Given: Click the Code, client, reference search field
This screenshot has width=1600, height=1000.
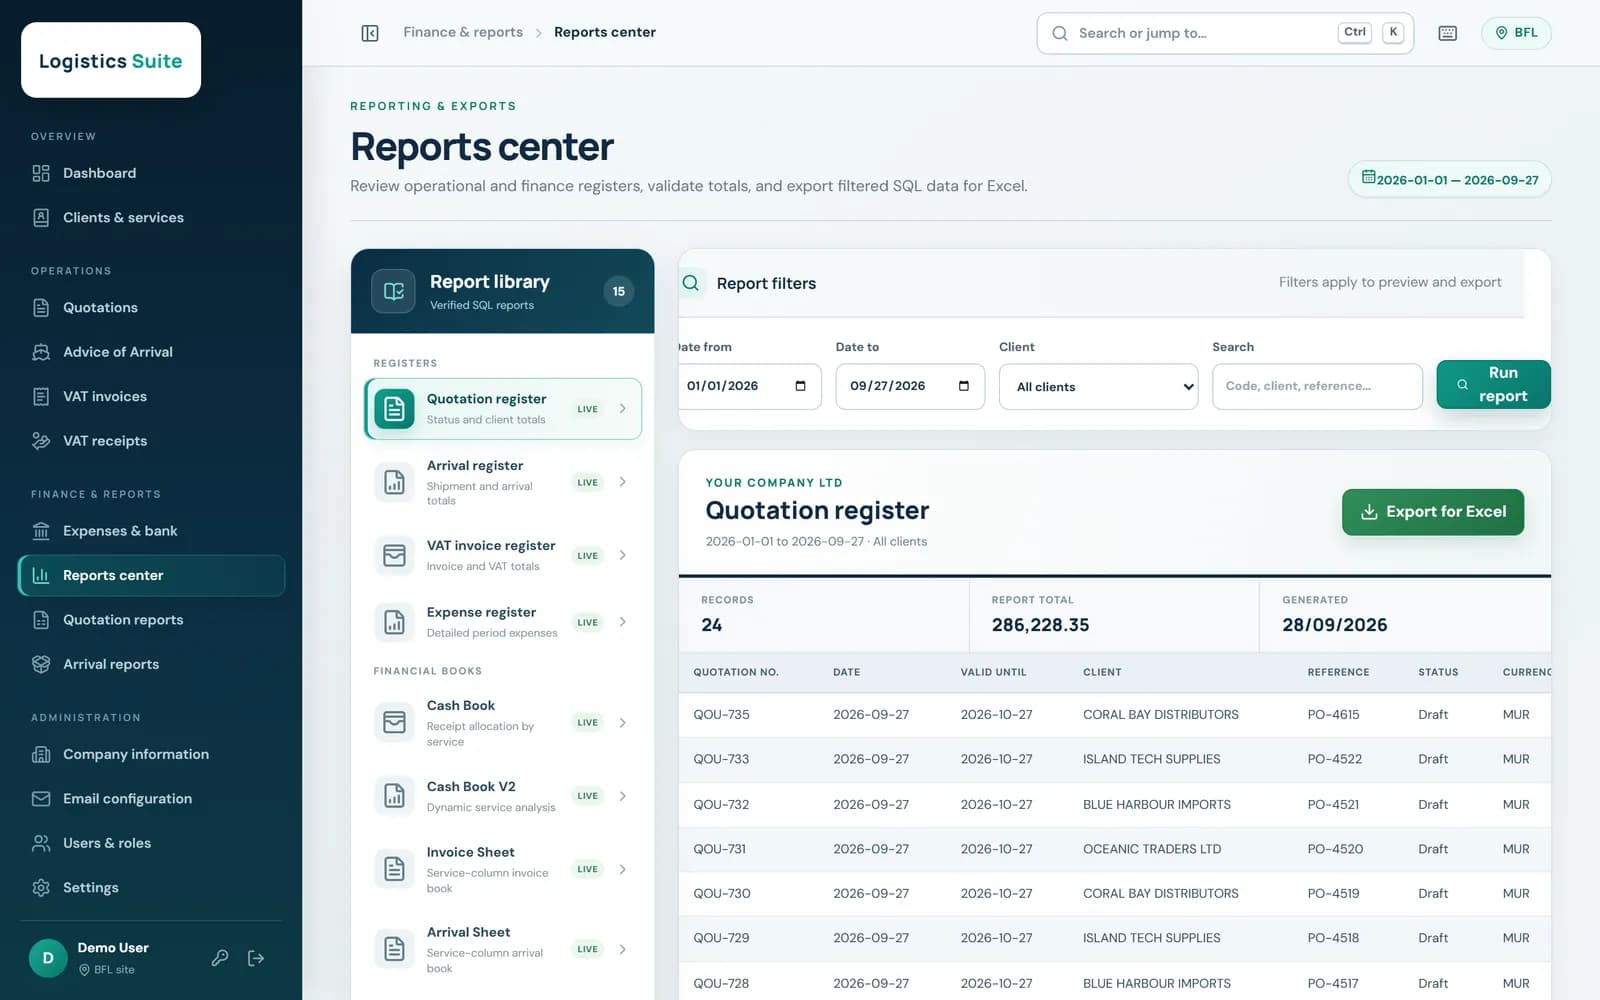Looking at the screenshot, I should pos(1317,386).
